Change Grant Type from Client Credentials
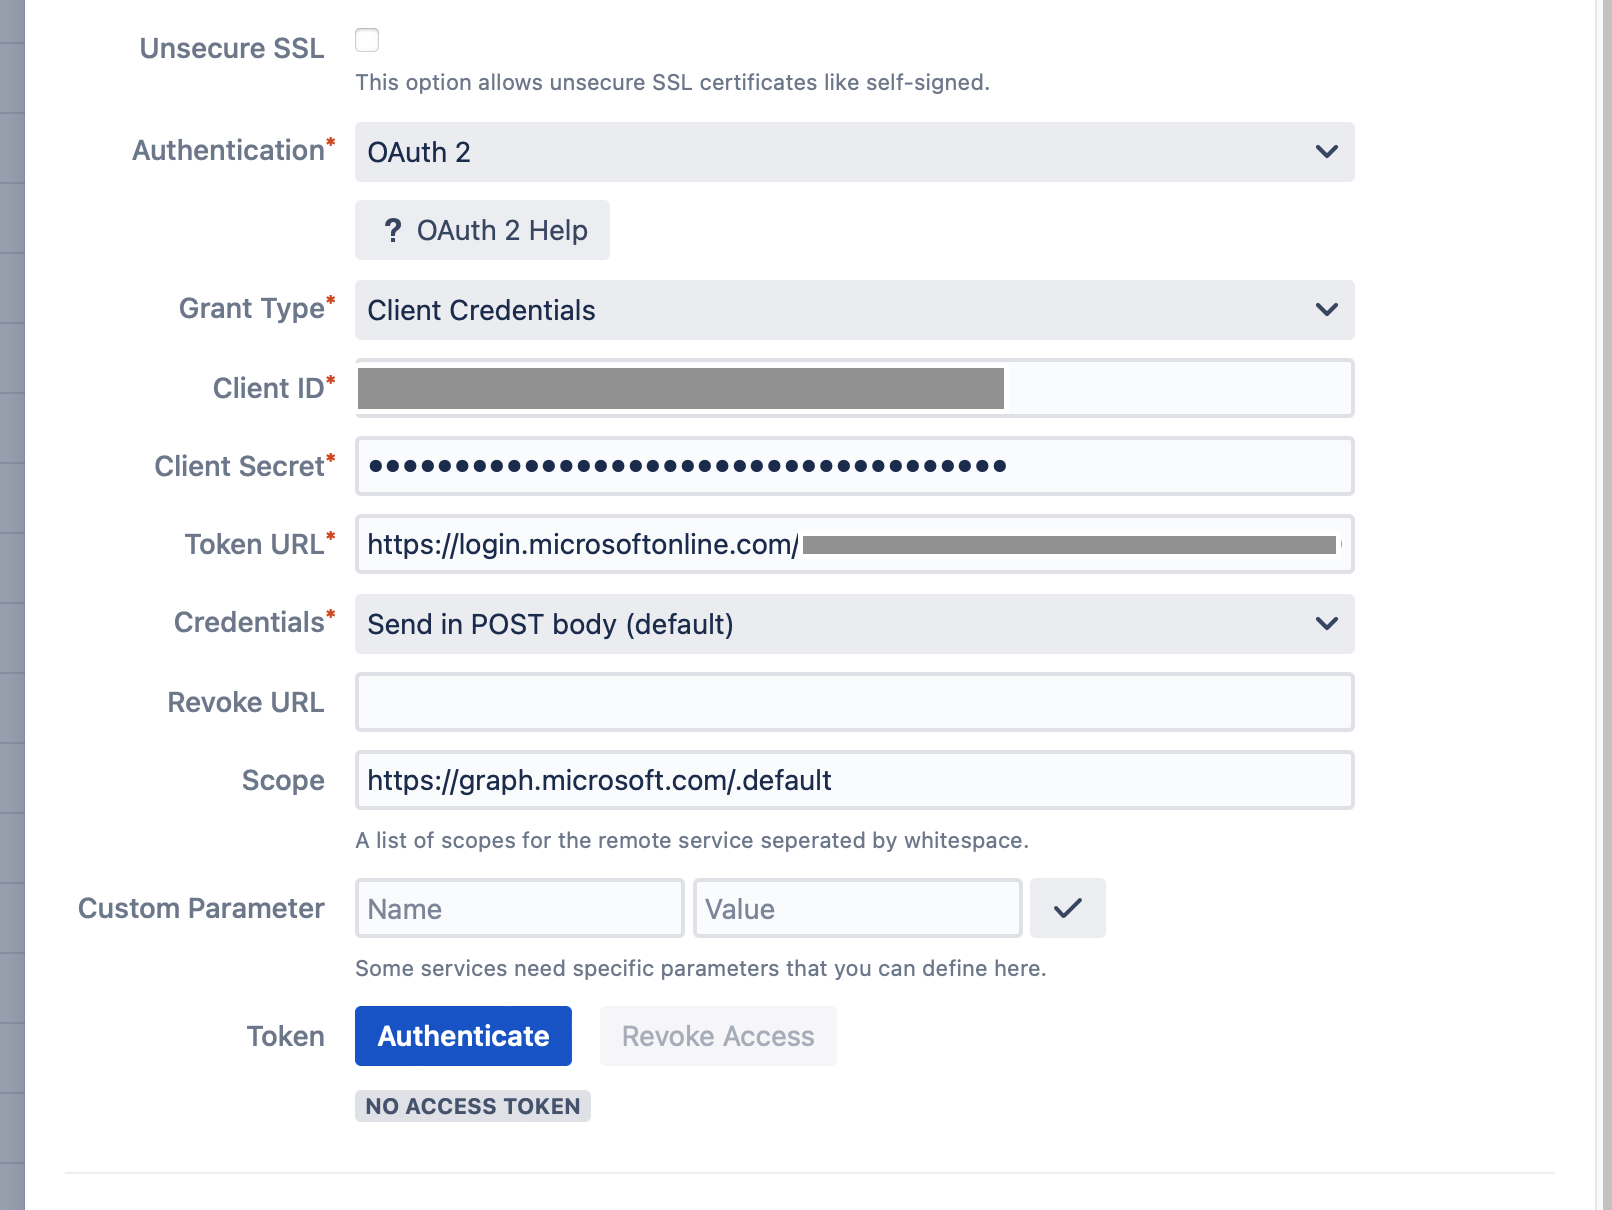 854,310
